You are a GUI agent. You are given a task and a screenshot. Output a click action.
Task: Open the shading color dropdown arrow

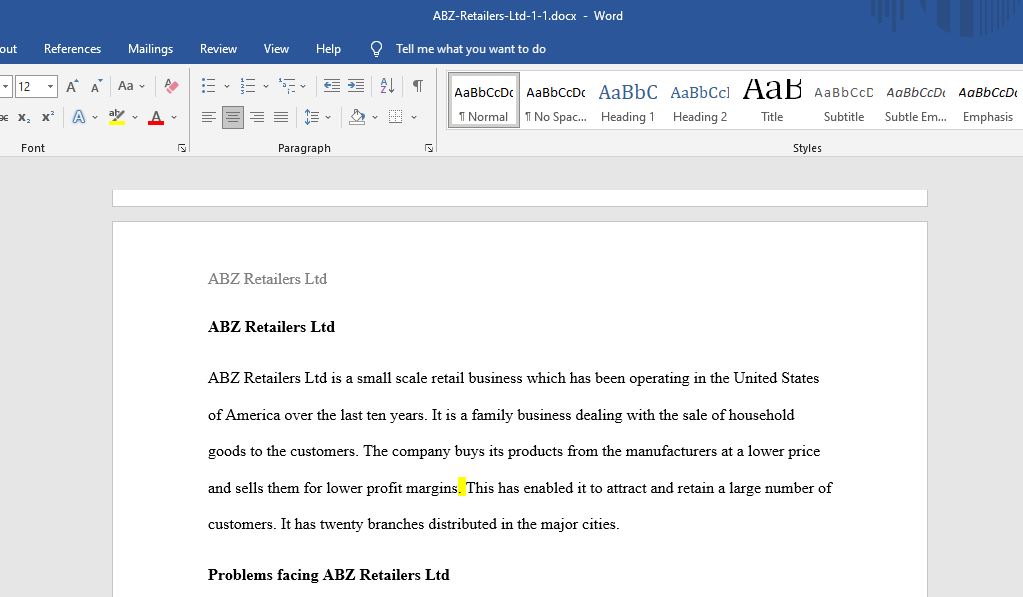375,117
